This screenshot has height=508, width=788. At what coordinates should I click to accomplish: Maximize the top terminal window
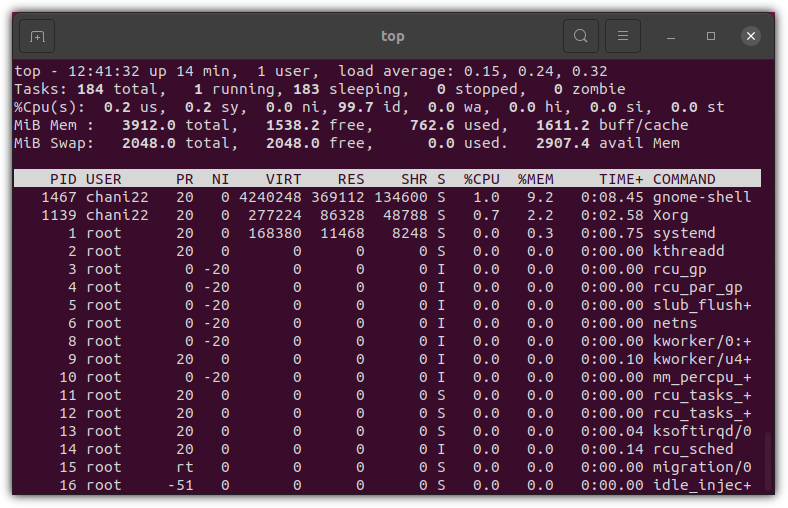coord(711,36)
